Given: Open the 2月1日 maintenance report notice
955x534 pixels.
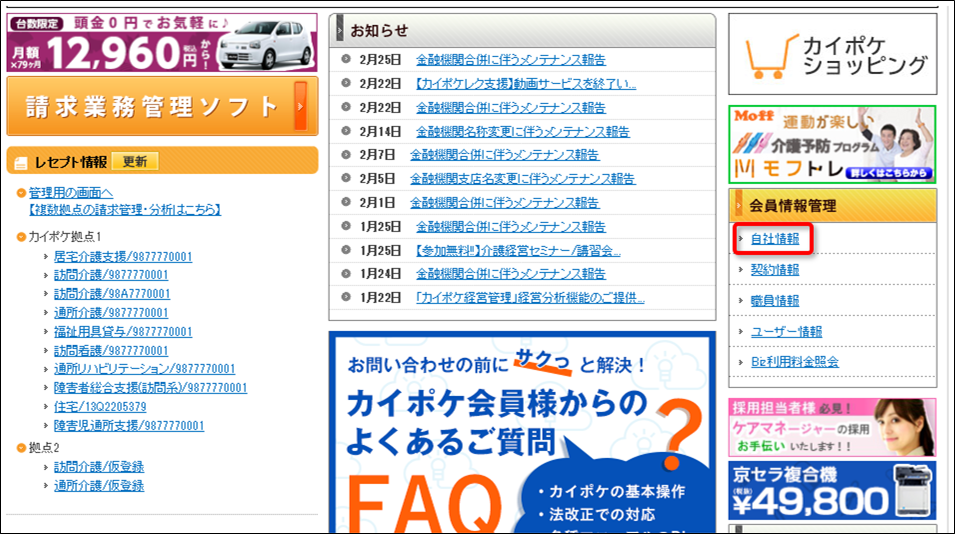Looking at the screenshot, I should point(504,202).
